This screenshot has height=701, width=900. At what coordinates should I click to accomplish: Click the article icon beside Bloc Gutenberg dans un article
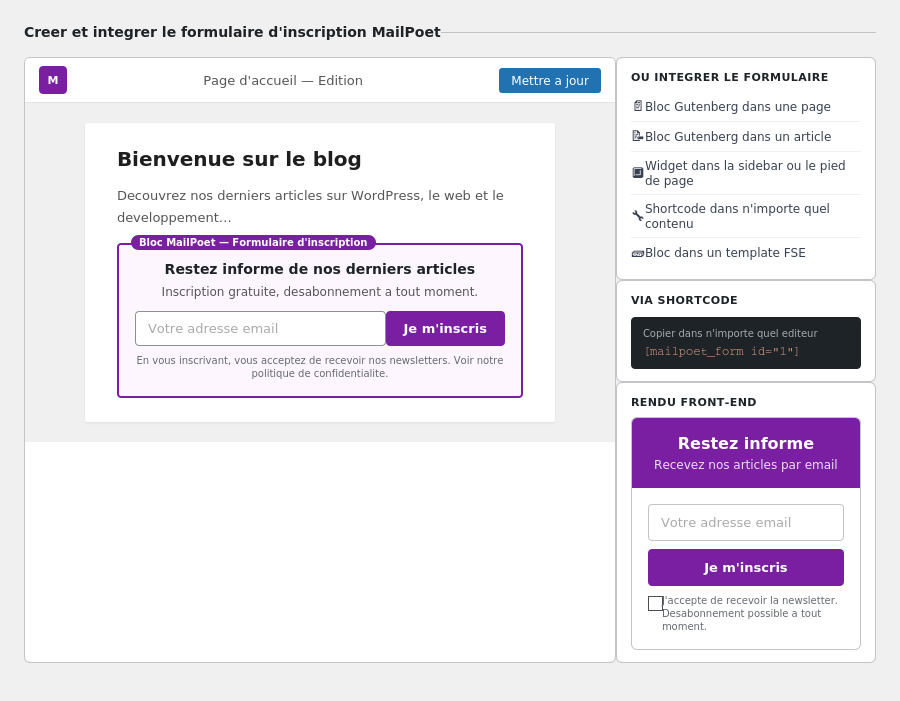point(637,136)
